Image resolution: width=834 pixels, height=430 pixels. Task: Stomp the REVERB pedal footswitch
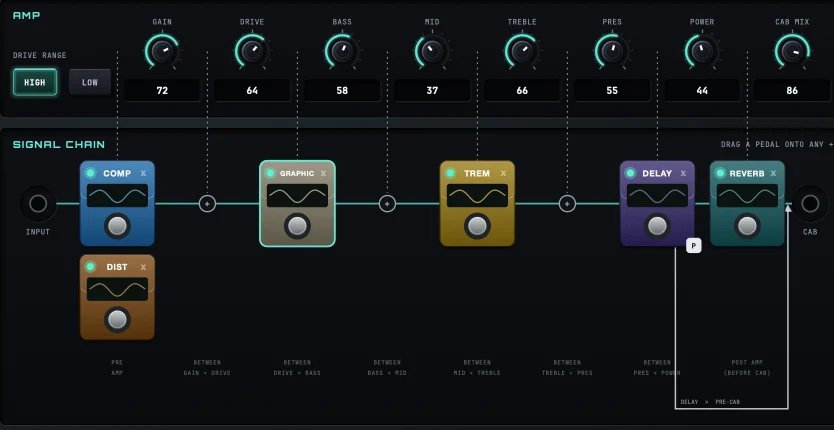747,226
